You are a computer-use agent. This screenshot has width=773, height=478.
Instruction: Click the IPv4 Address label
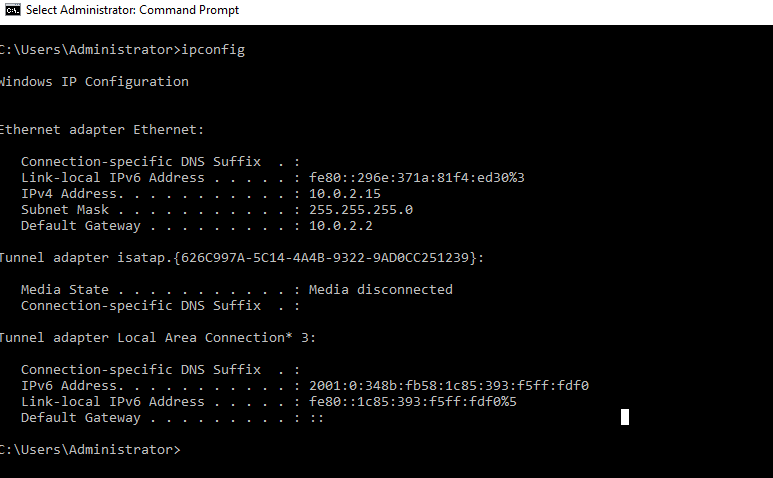coord(67,193)
